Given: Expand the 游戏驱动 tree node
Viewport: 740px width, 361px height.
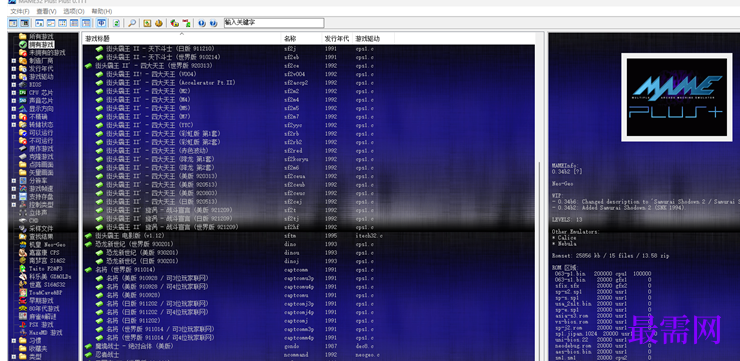Looking at the screenshot, I should [x=14, y=77].
